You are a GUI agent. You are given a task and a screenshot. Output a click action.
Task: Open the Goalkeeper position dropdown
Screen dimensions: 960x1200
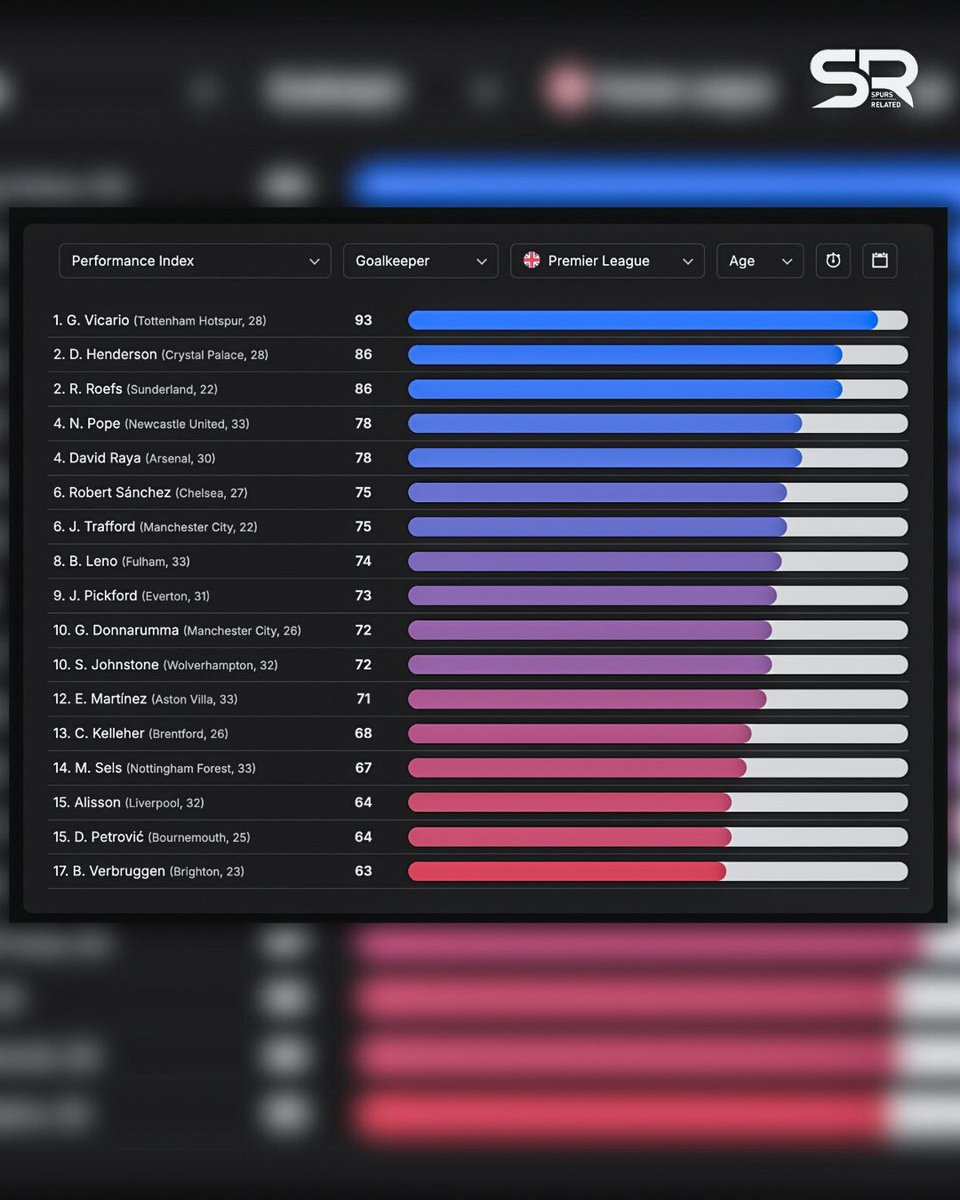pyautogui.click(x=421, y=261)
